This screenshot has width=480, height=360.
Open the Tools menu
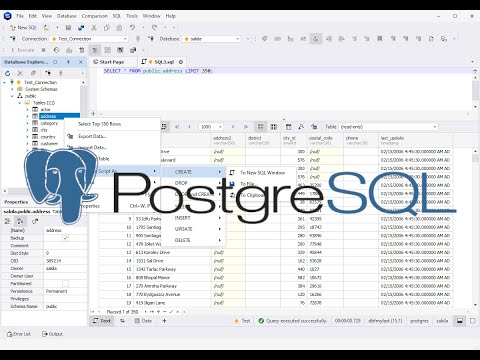132,16
